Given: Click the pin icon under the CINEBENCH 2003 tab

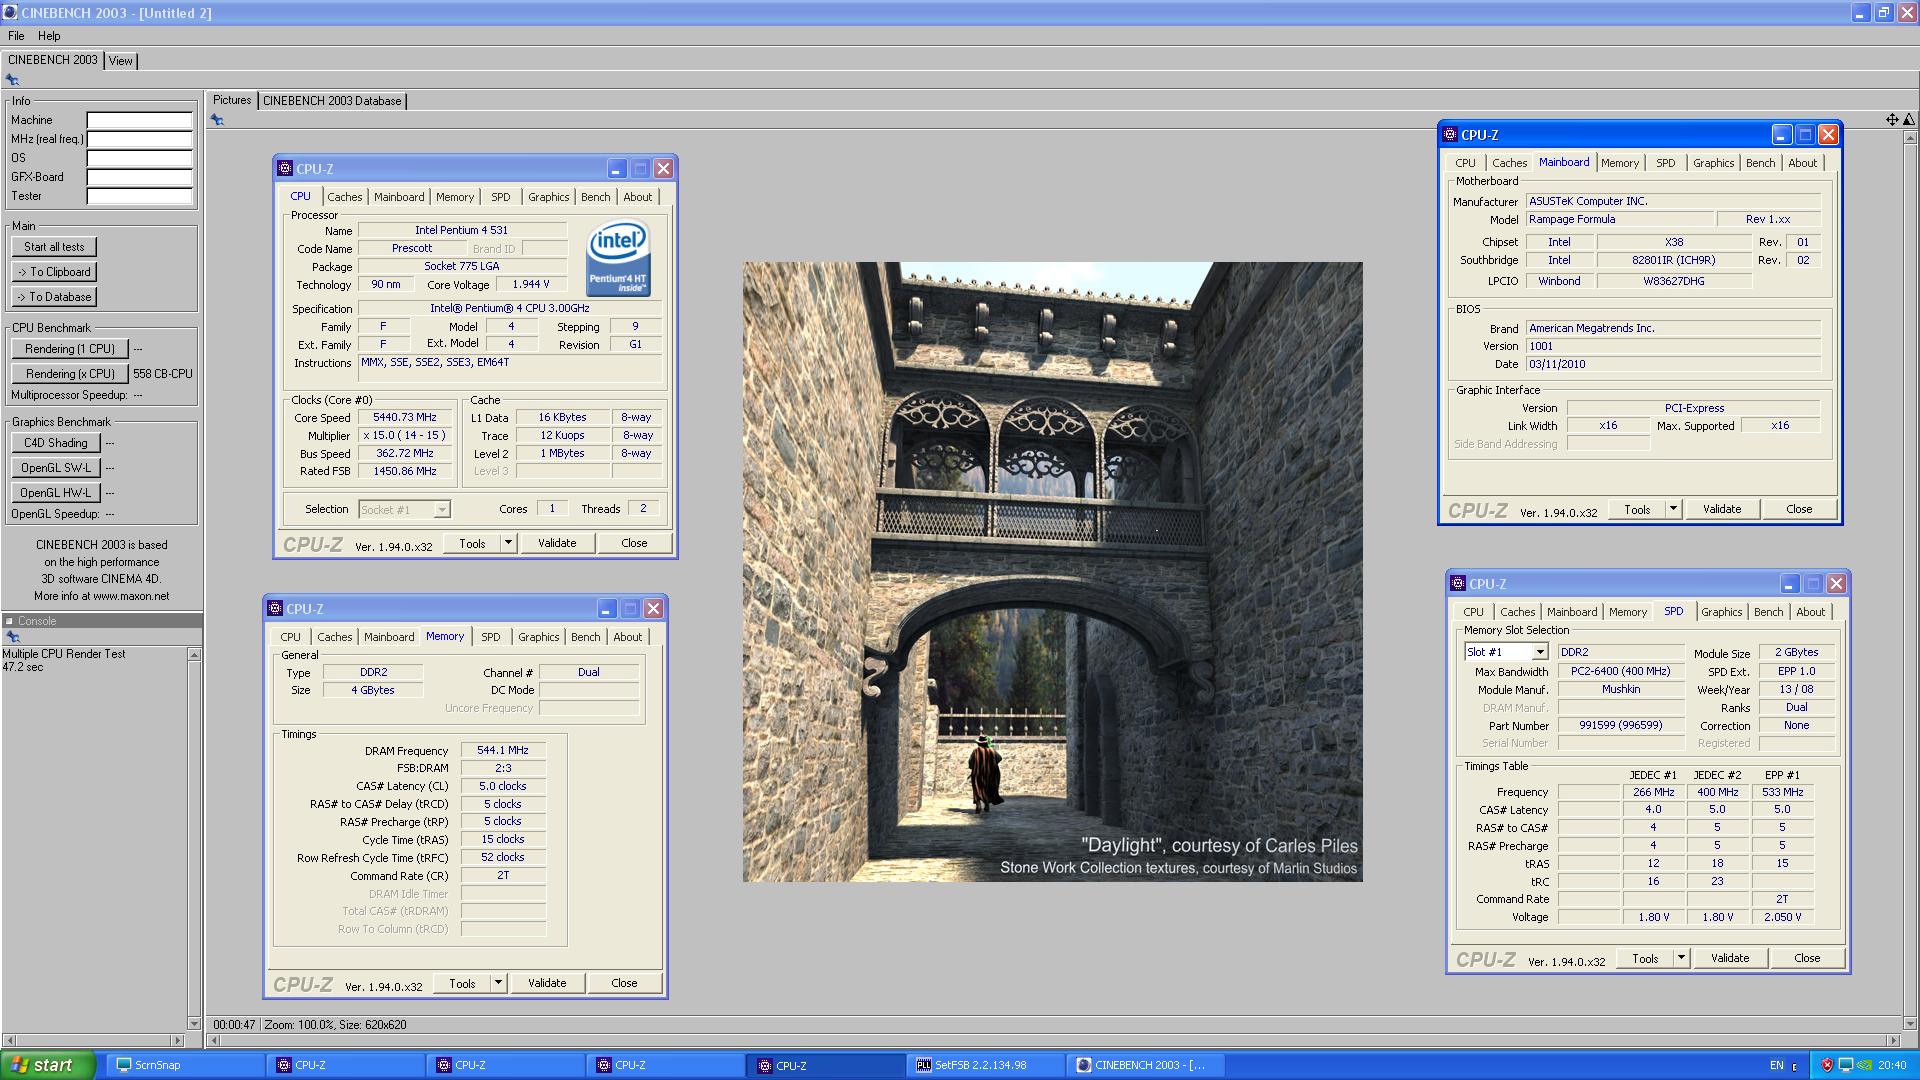Looking at the screenshot, I should click(12, 80).
